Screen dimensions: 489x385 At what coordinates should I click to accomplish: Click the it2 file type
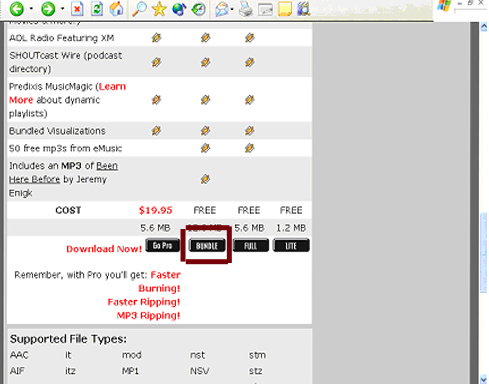[70, 371]
